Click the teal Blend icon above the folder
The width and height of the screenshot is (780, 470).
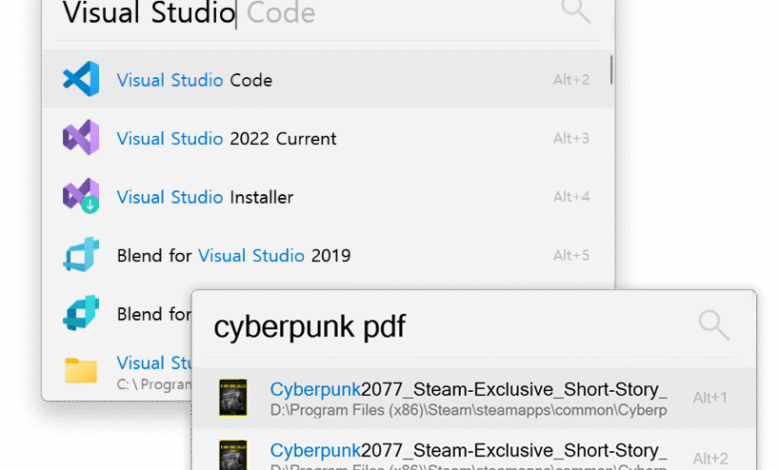pos(80,314)
